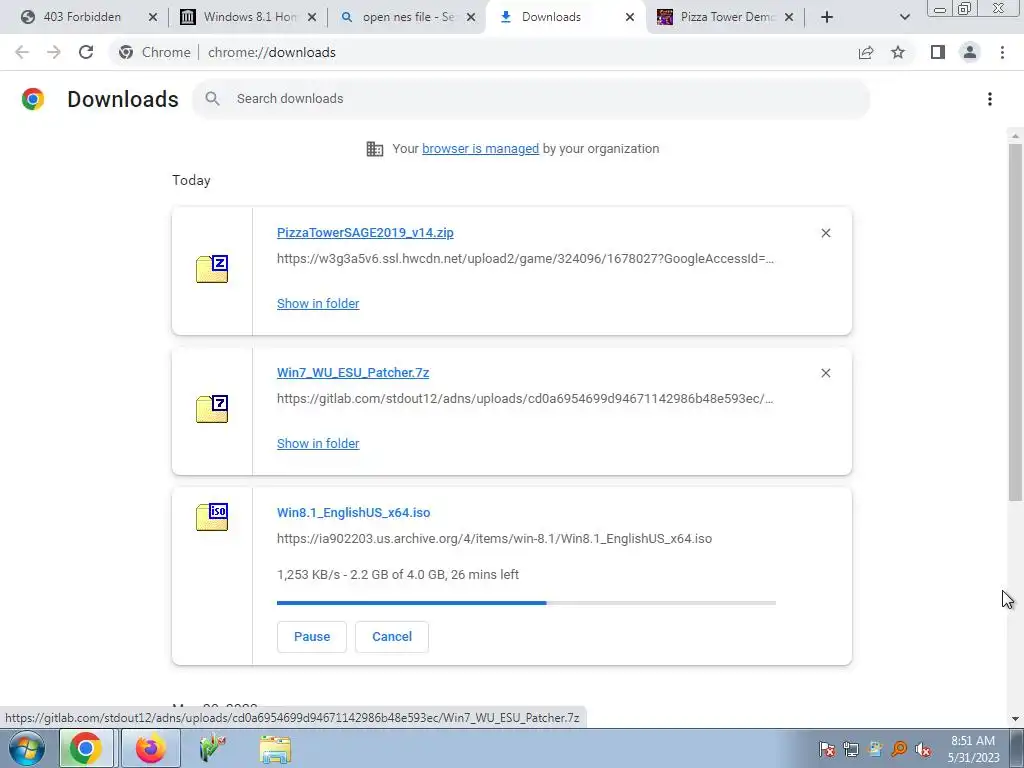Image resolution: width=1024 pixels, height=768 pixels.
Task: Click the iso file icon for Win8.1_EnglishUS_x64
Action: (212, 517)
